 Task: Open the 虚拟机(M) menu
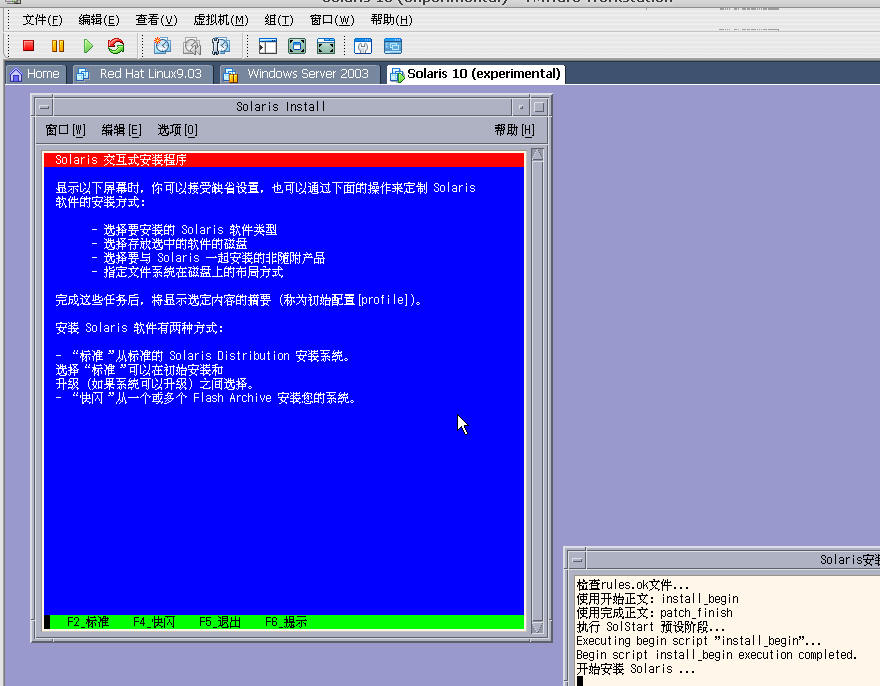coord(221,20)
